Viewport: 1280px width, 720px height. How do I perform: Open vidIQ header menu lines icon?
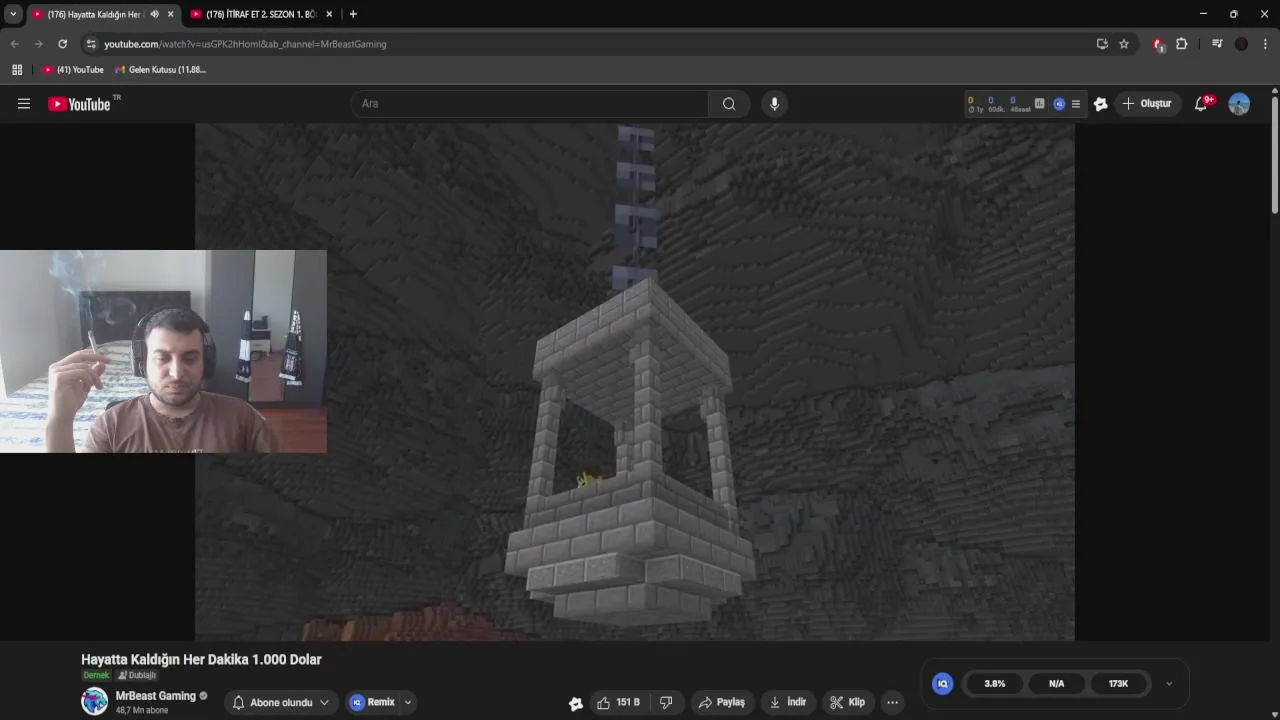[1076, 104]
